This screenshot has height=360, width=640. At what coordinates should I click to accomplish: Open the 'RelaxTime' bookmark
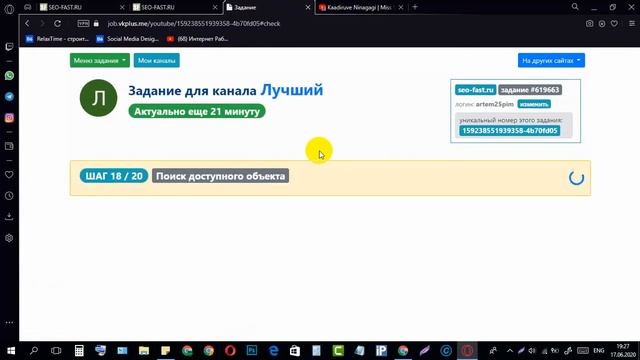pyautogui.click(x=57, y=39)
